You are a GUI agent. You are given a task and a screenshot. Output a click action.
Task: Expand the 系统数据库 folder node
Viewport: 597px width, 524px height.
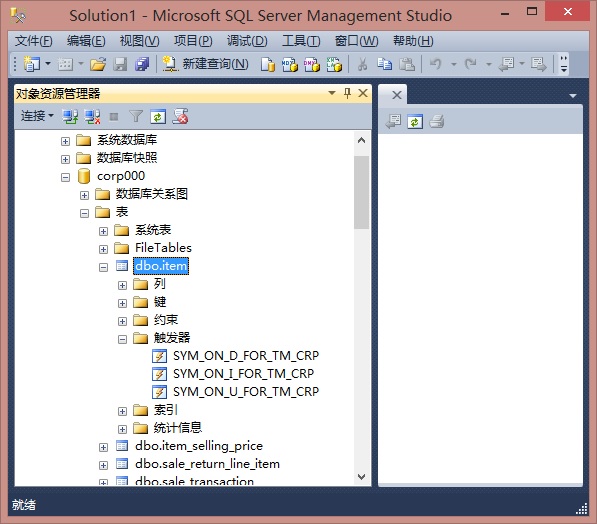coord(65,141)
